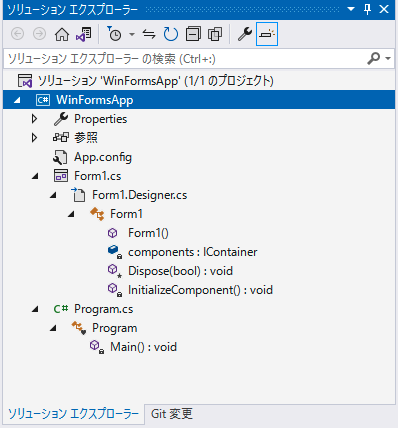Open the search options dropdown arrow
This screenshot has height=428, width=398.
(388, 59)
